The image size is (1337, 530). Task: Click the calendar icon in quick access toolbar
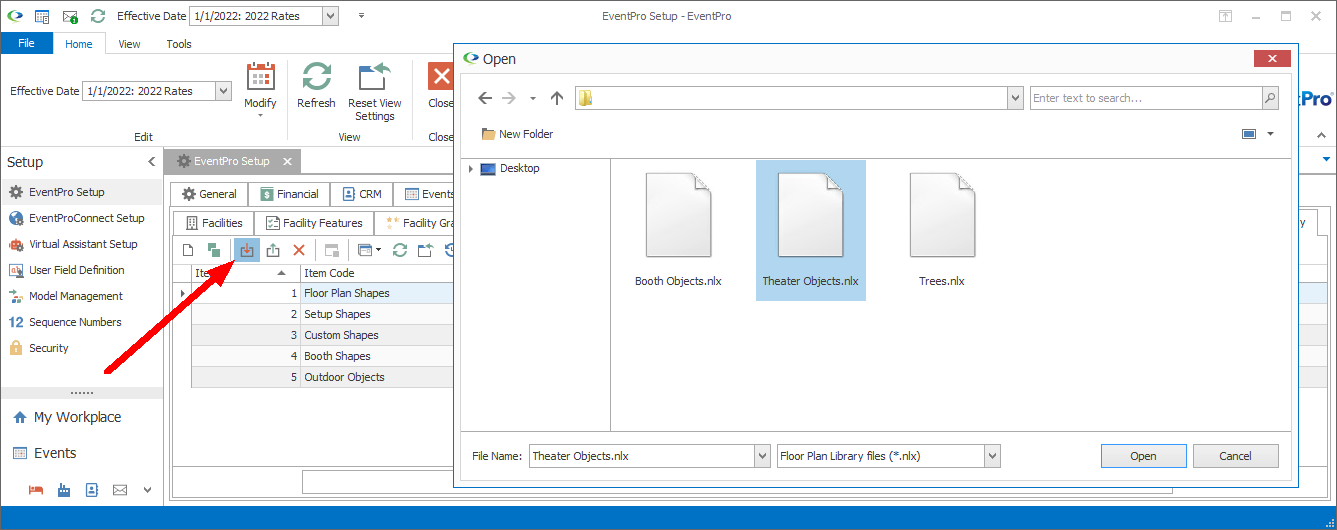coord(42,16)
